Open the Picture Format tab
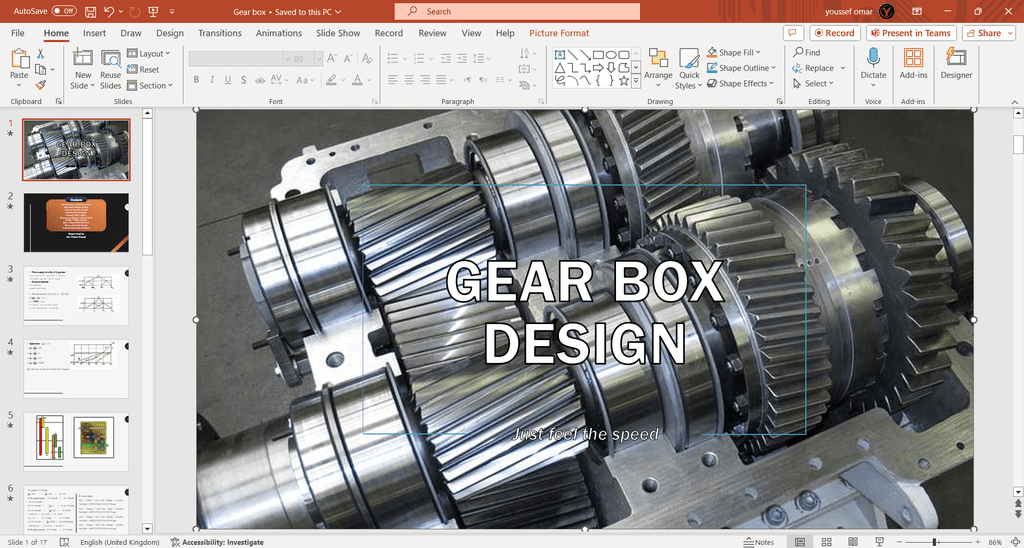1024x548 pixels. (x=559, y=33)
